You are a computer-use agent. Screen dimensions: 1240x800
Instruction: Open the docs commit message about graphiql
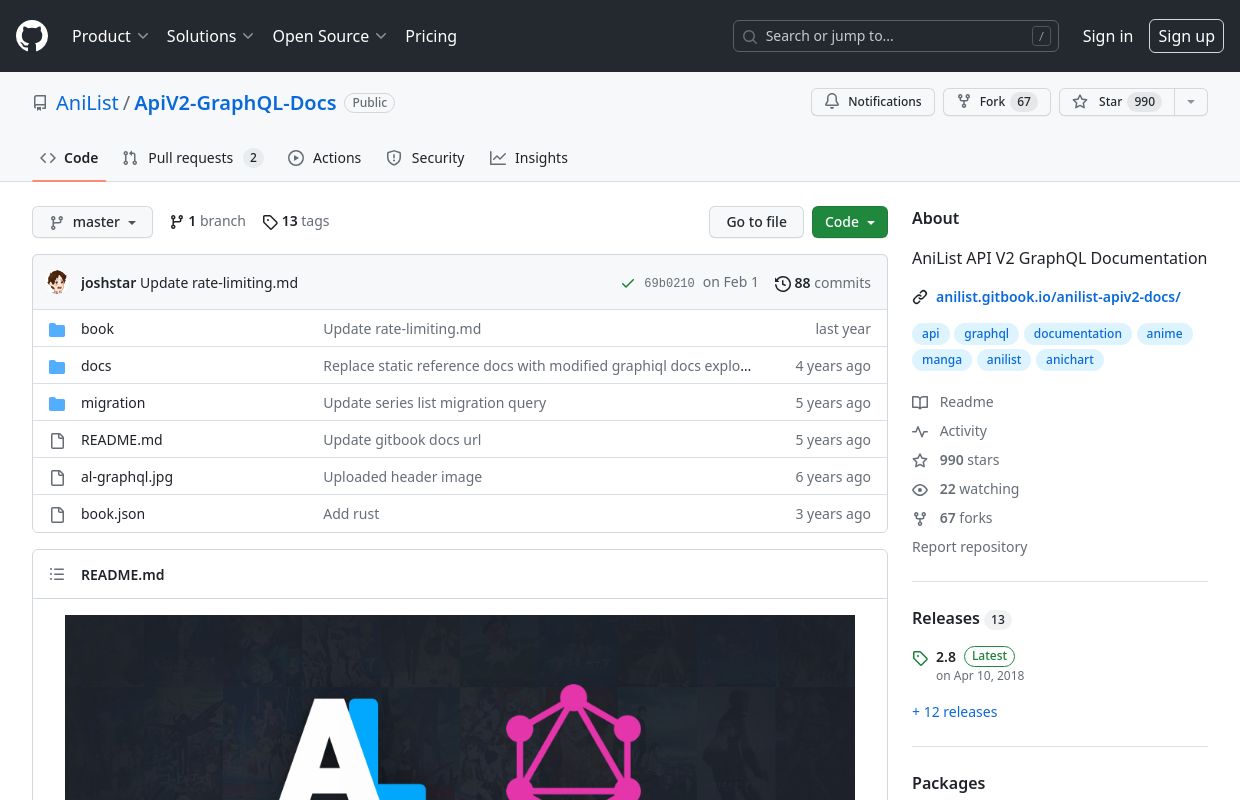point(537,366)
